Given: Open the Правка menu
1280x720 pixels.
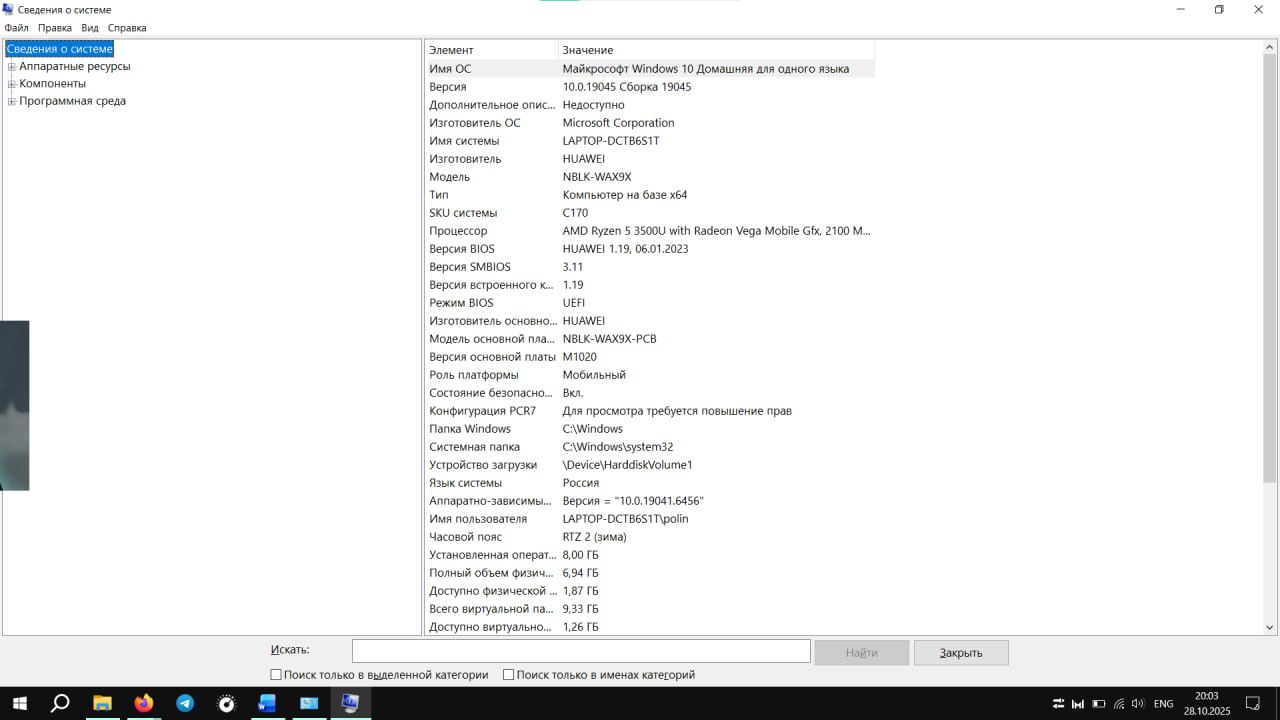Looking at the screenshot, I should (x=55, y=28).
